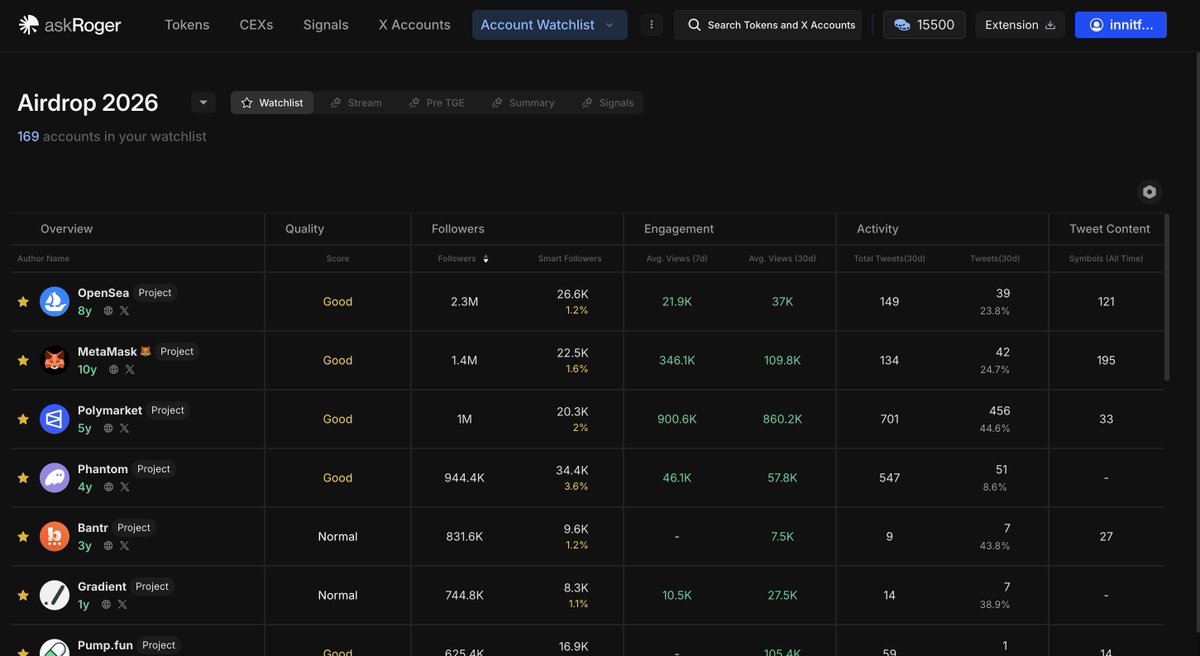The height and width of the screenshot is (656, 1200).
Task: Open Polymarket X profile icon
Action: coord(125,428)
